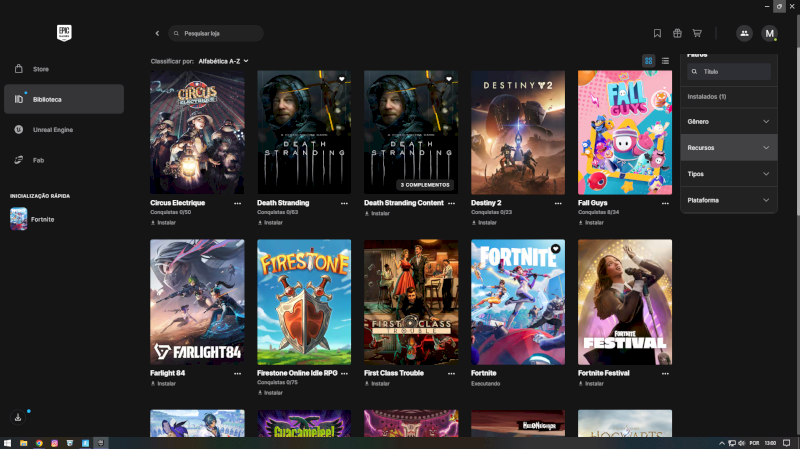This screenshot has width=800, height=449.
Task: Open options menu for Farlight 84
Action: (x=237, y=373)
